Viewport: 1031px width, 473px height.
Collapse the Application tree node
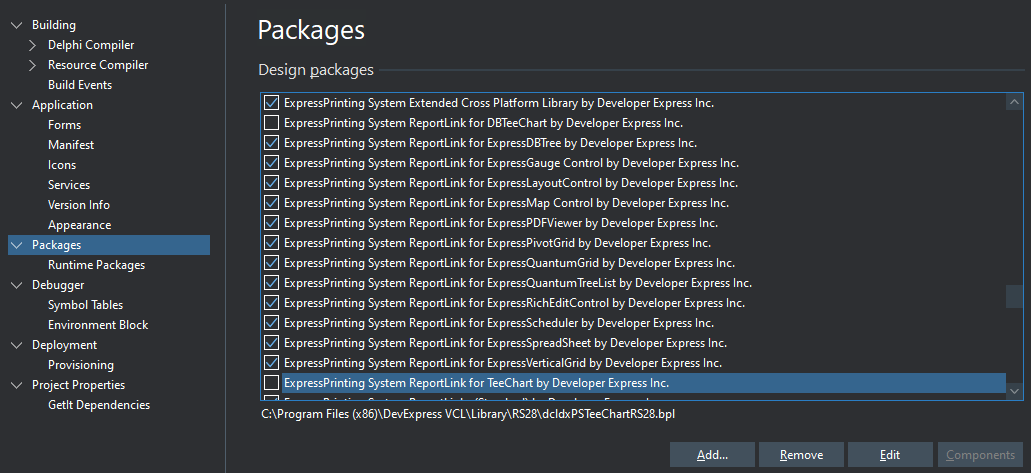17,105
